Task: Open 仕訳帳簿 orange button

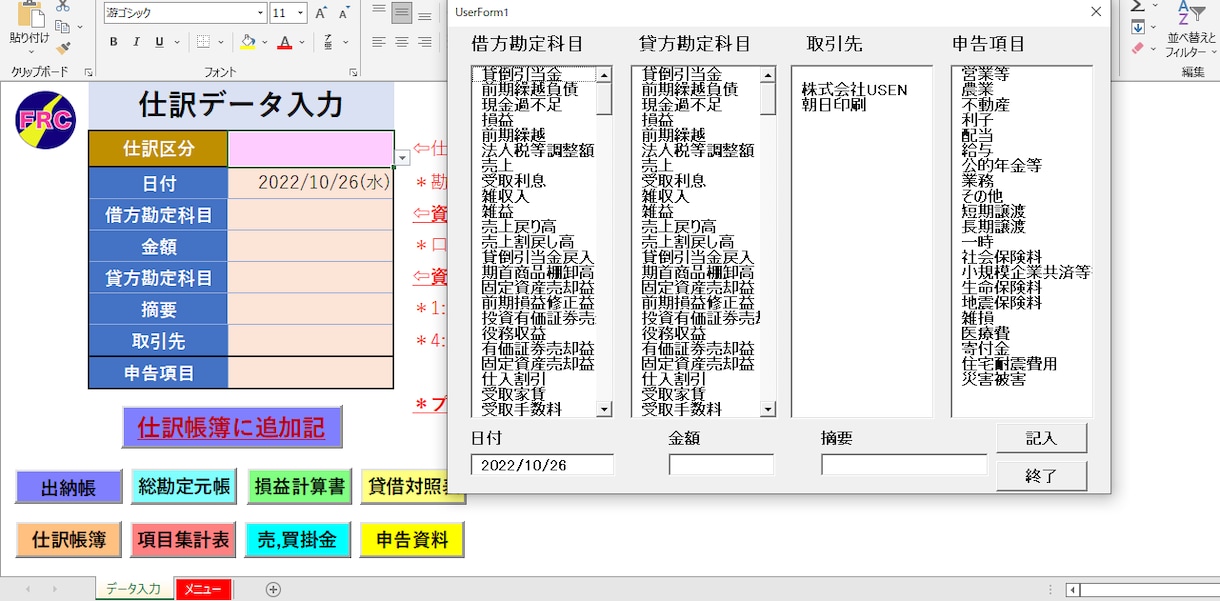Action: pos(69,540)
